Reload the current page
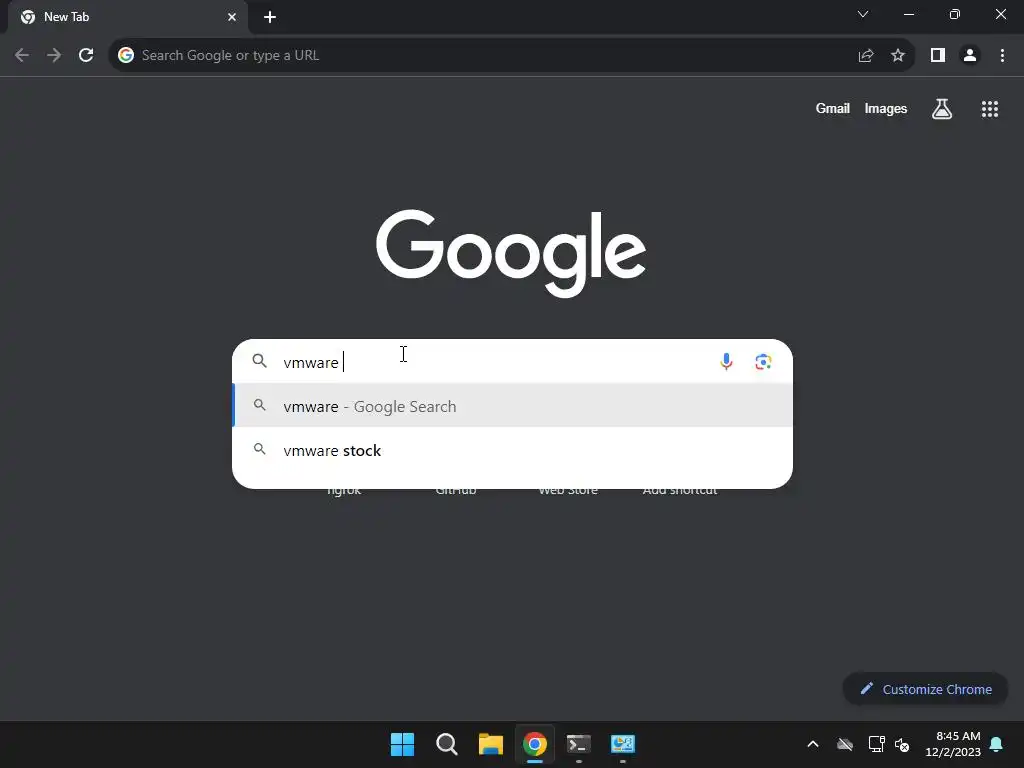 click(x=86, y=56)
